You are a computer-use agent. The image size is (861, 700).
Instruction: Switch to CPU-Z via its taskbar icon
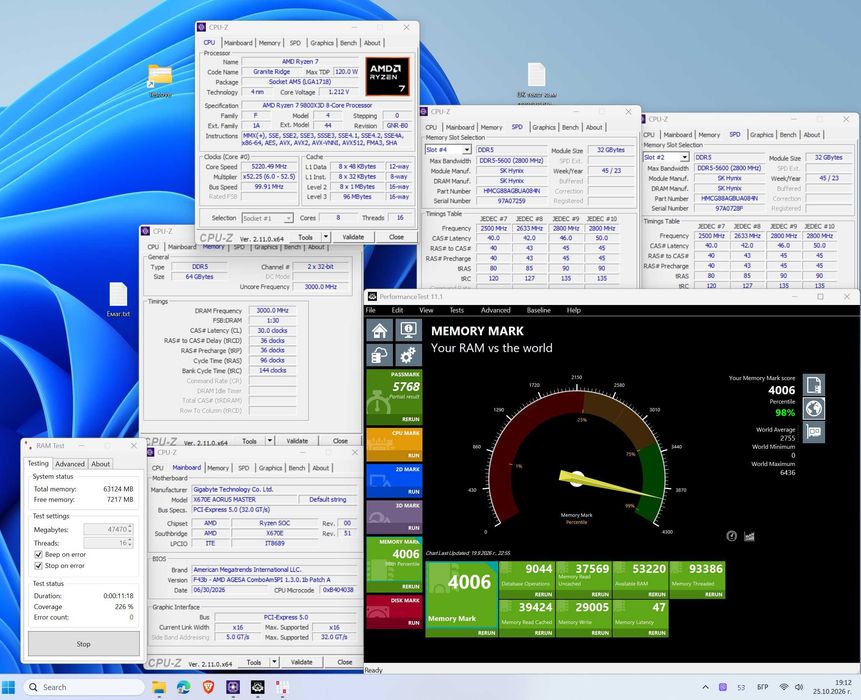pos(233,687)
